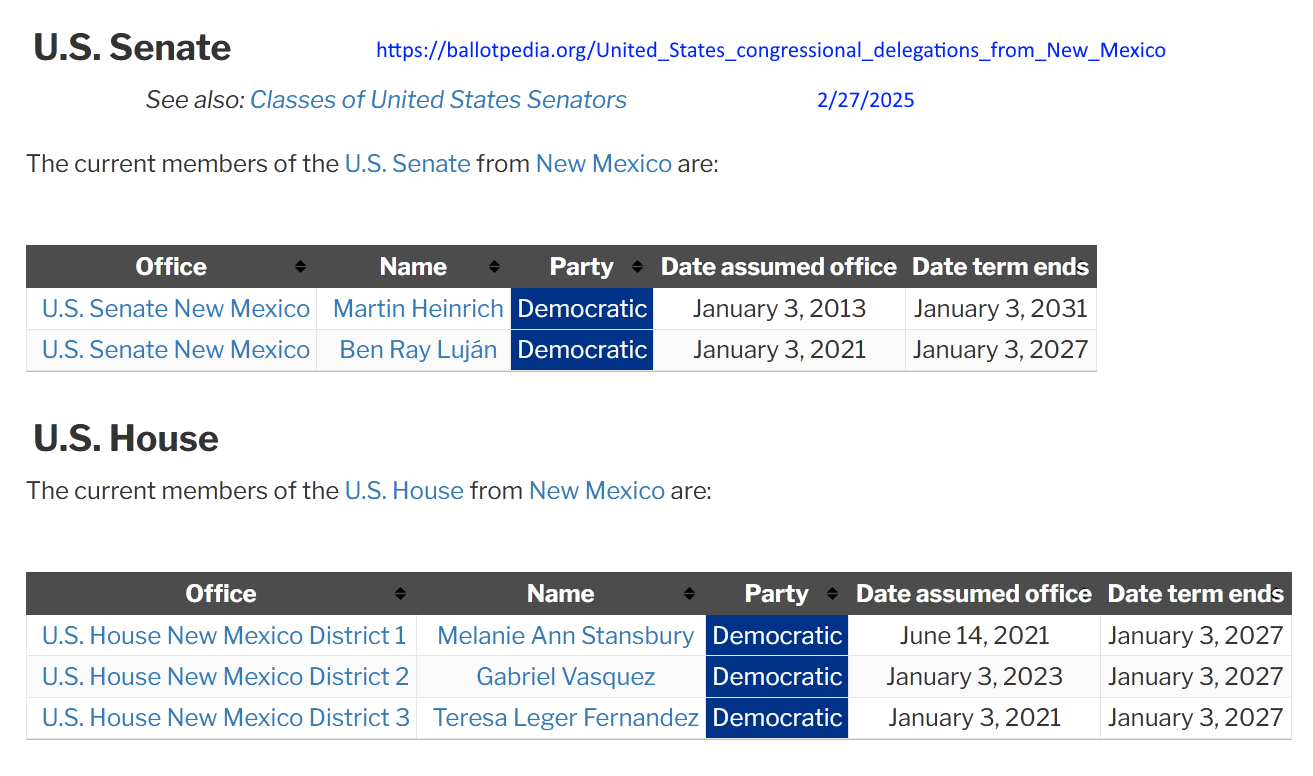Sort House table by Name arrows
Viewport: 1313px width, 776px height.
(x=689, y=594)
